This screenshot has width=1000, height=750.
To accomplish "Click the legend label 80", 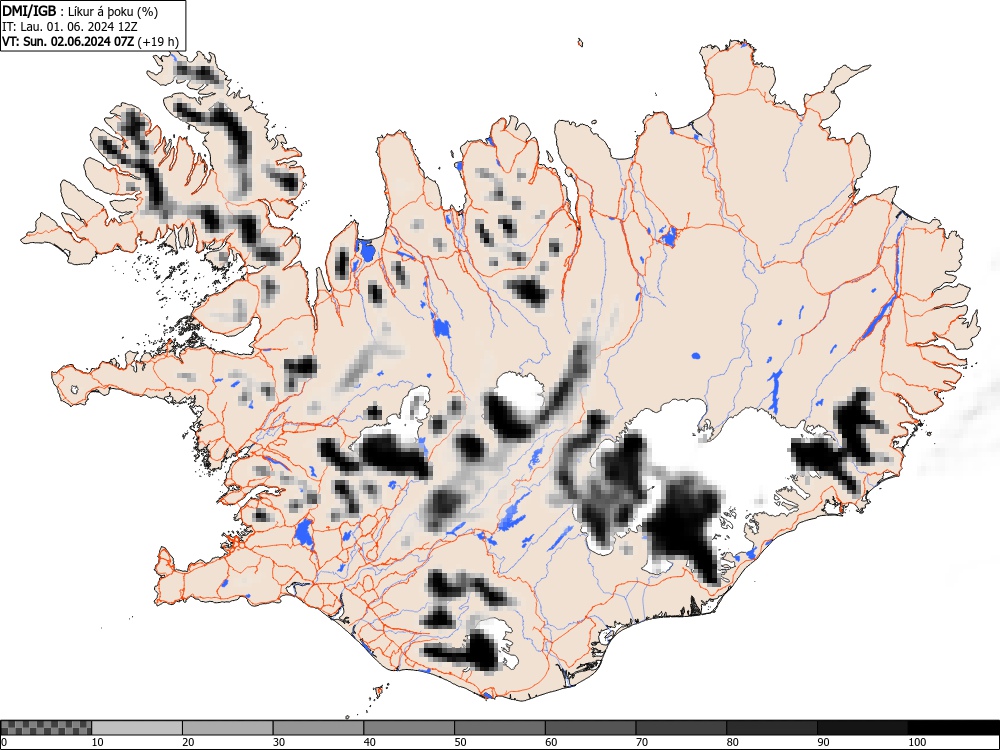I will tap(733, 742).
